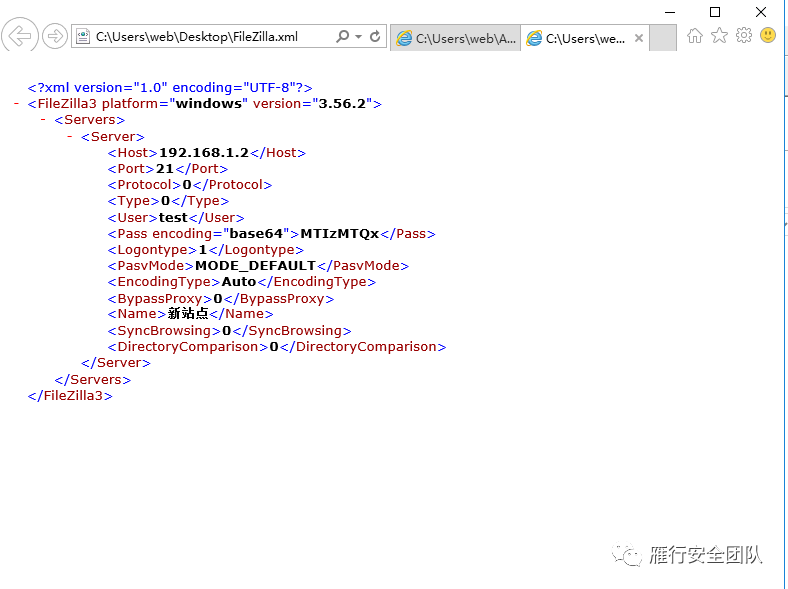Click the XML page icon in the address bar
Viewport: 788px width, 589px height.
[83, 36]
